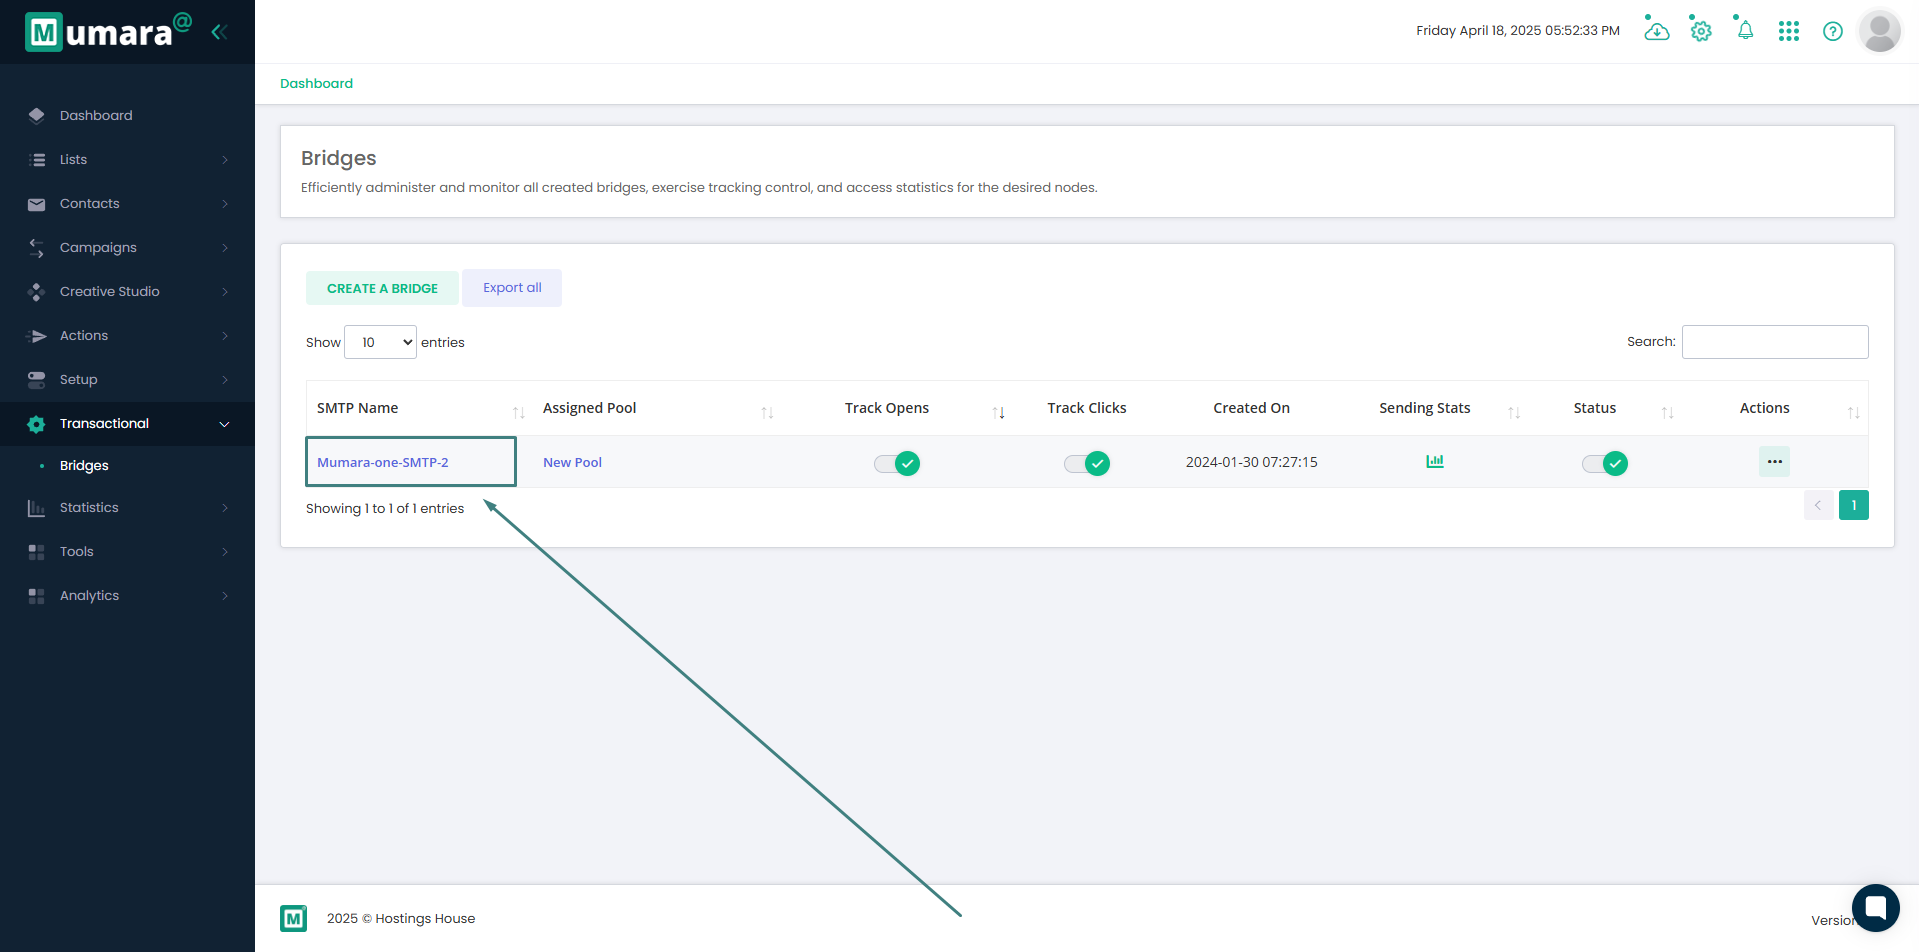Viewport: 1919px width, 952px height.
Task: Click the Transactional gear icon
Action: point(37,424)
